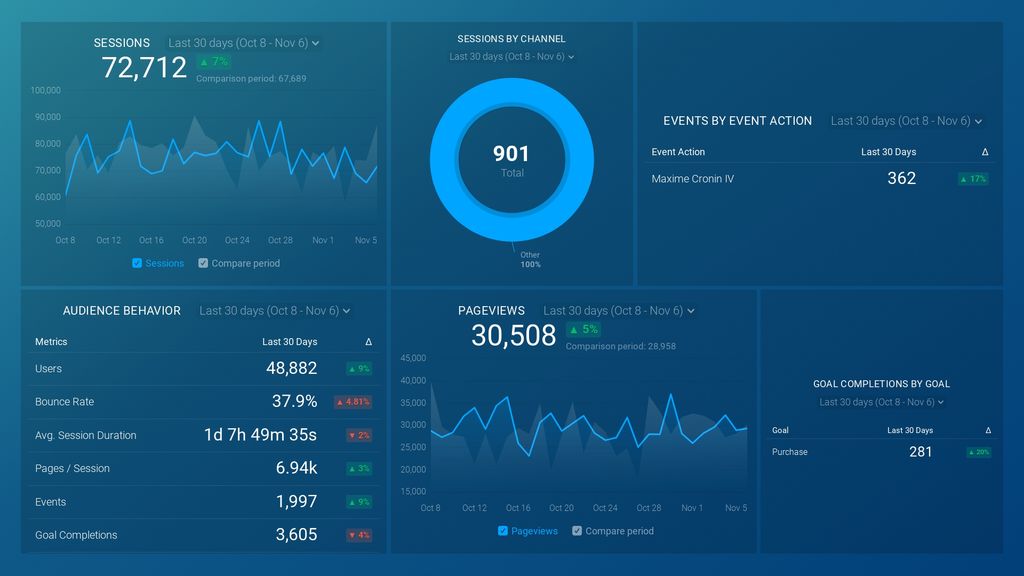Viewport: 1024px width, 576px height.
Task: Toggle Compare period checkbox under Sessions chart
Action: click(203, 263)
